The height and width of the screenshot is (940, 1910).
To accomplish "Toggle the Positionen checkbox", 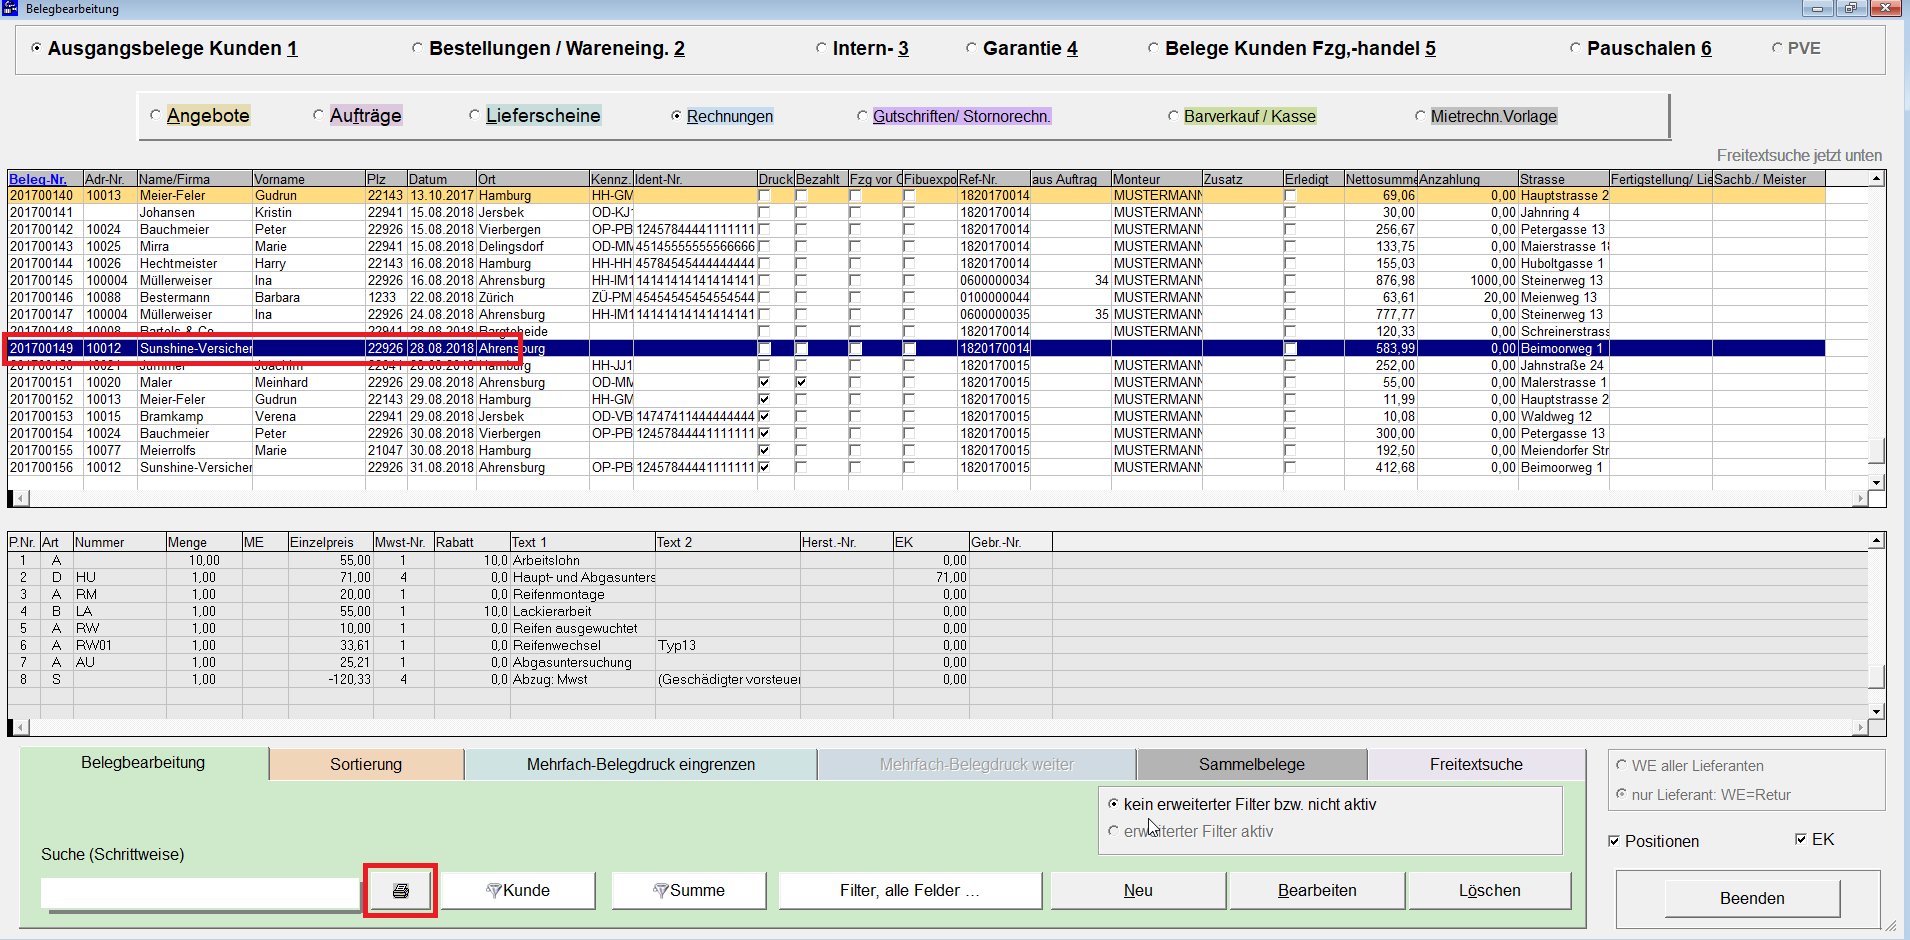I will [x=1614, y=841].
